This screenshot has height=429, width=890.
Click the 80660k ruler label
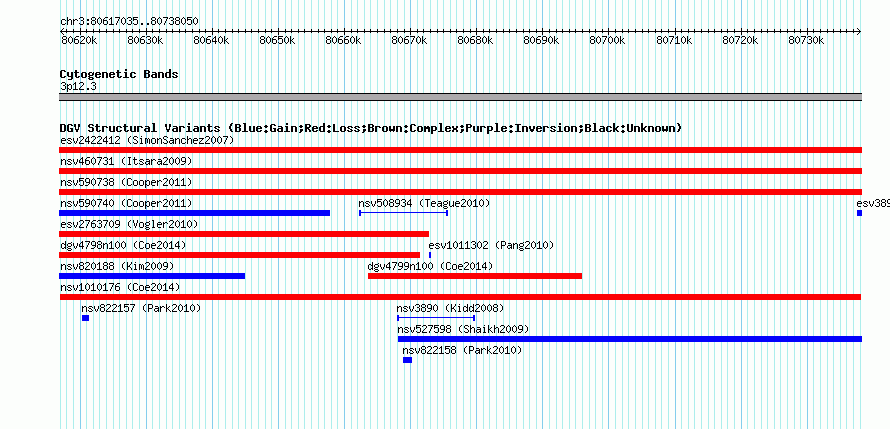[343, 40]
